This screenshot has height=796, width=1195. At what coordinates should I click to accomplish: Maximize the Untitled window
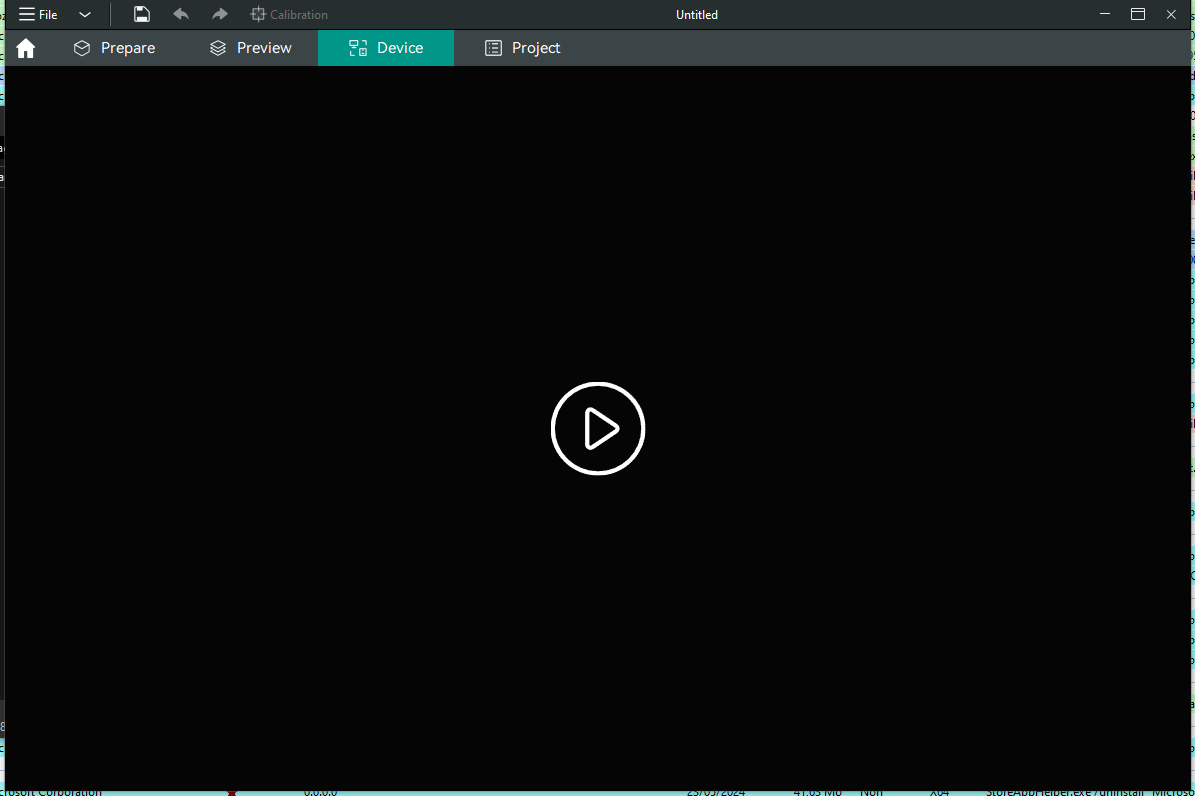tap(1138, 14)
